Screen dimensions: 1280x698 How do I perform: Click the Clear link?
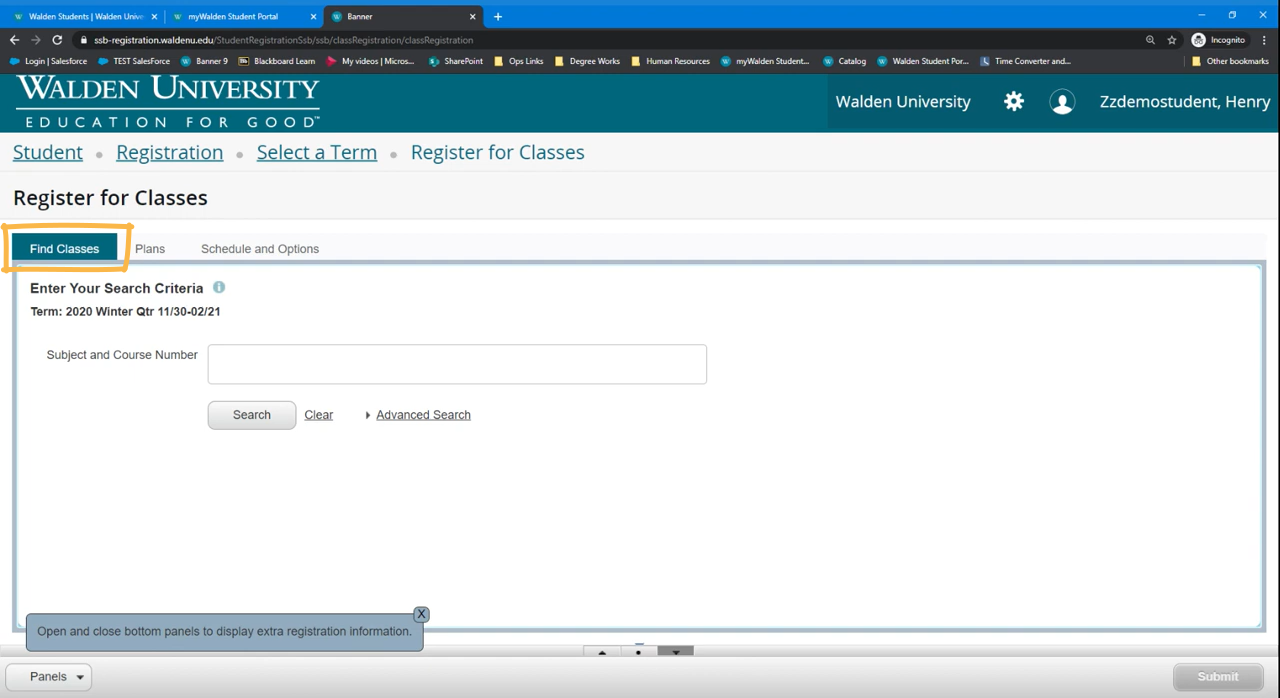click(319, 415)
